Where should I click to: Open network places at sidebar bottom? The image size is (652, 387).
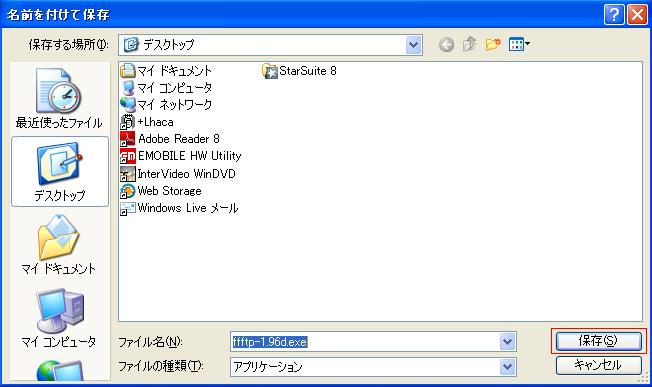[x=59, y=371]
